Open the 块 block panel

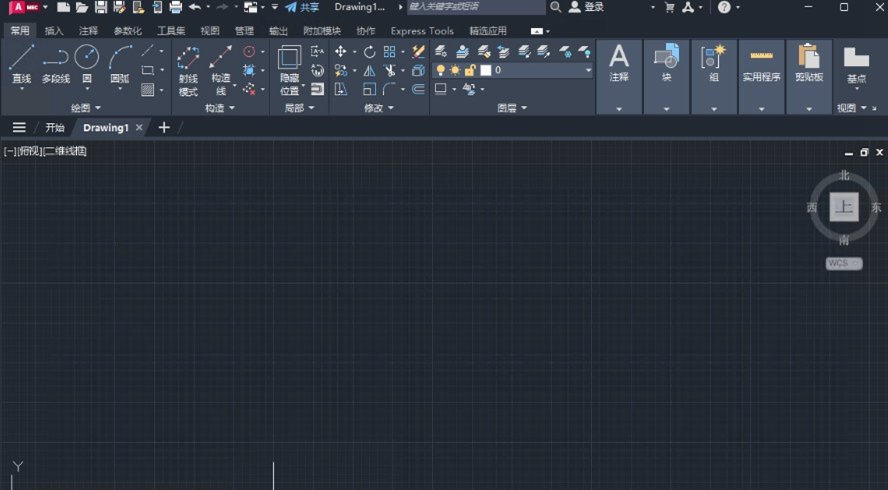coord(667,76)
